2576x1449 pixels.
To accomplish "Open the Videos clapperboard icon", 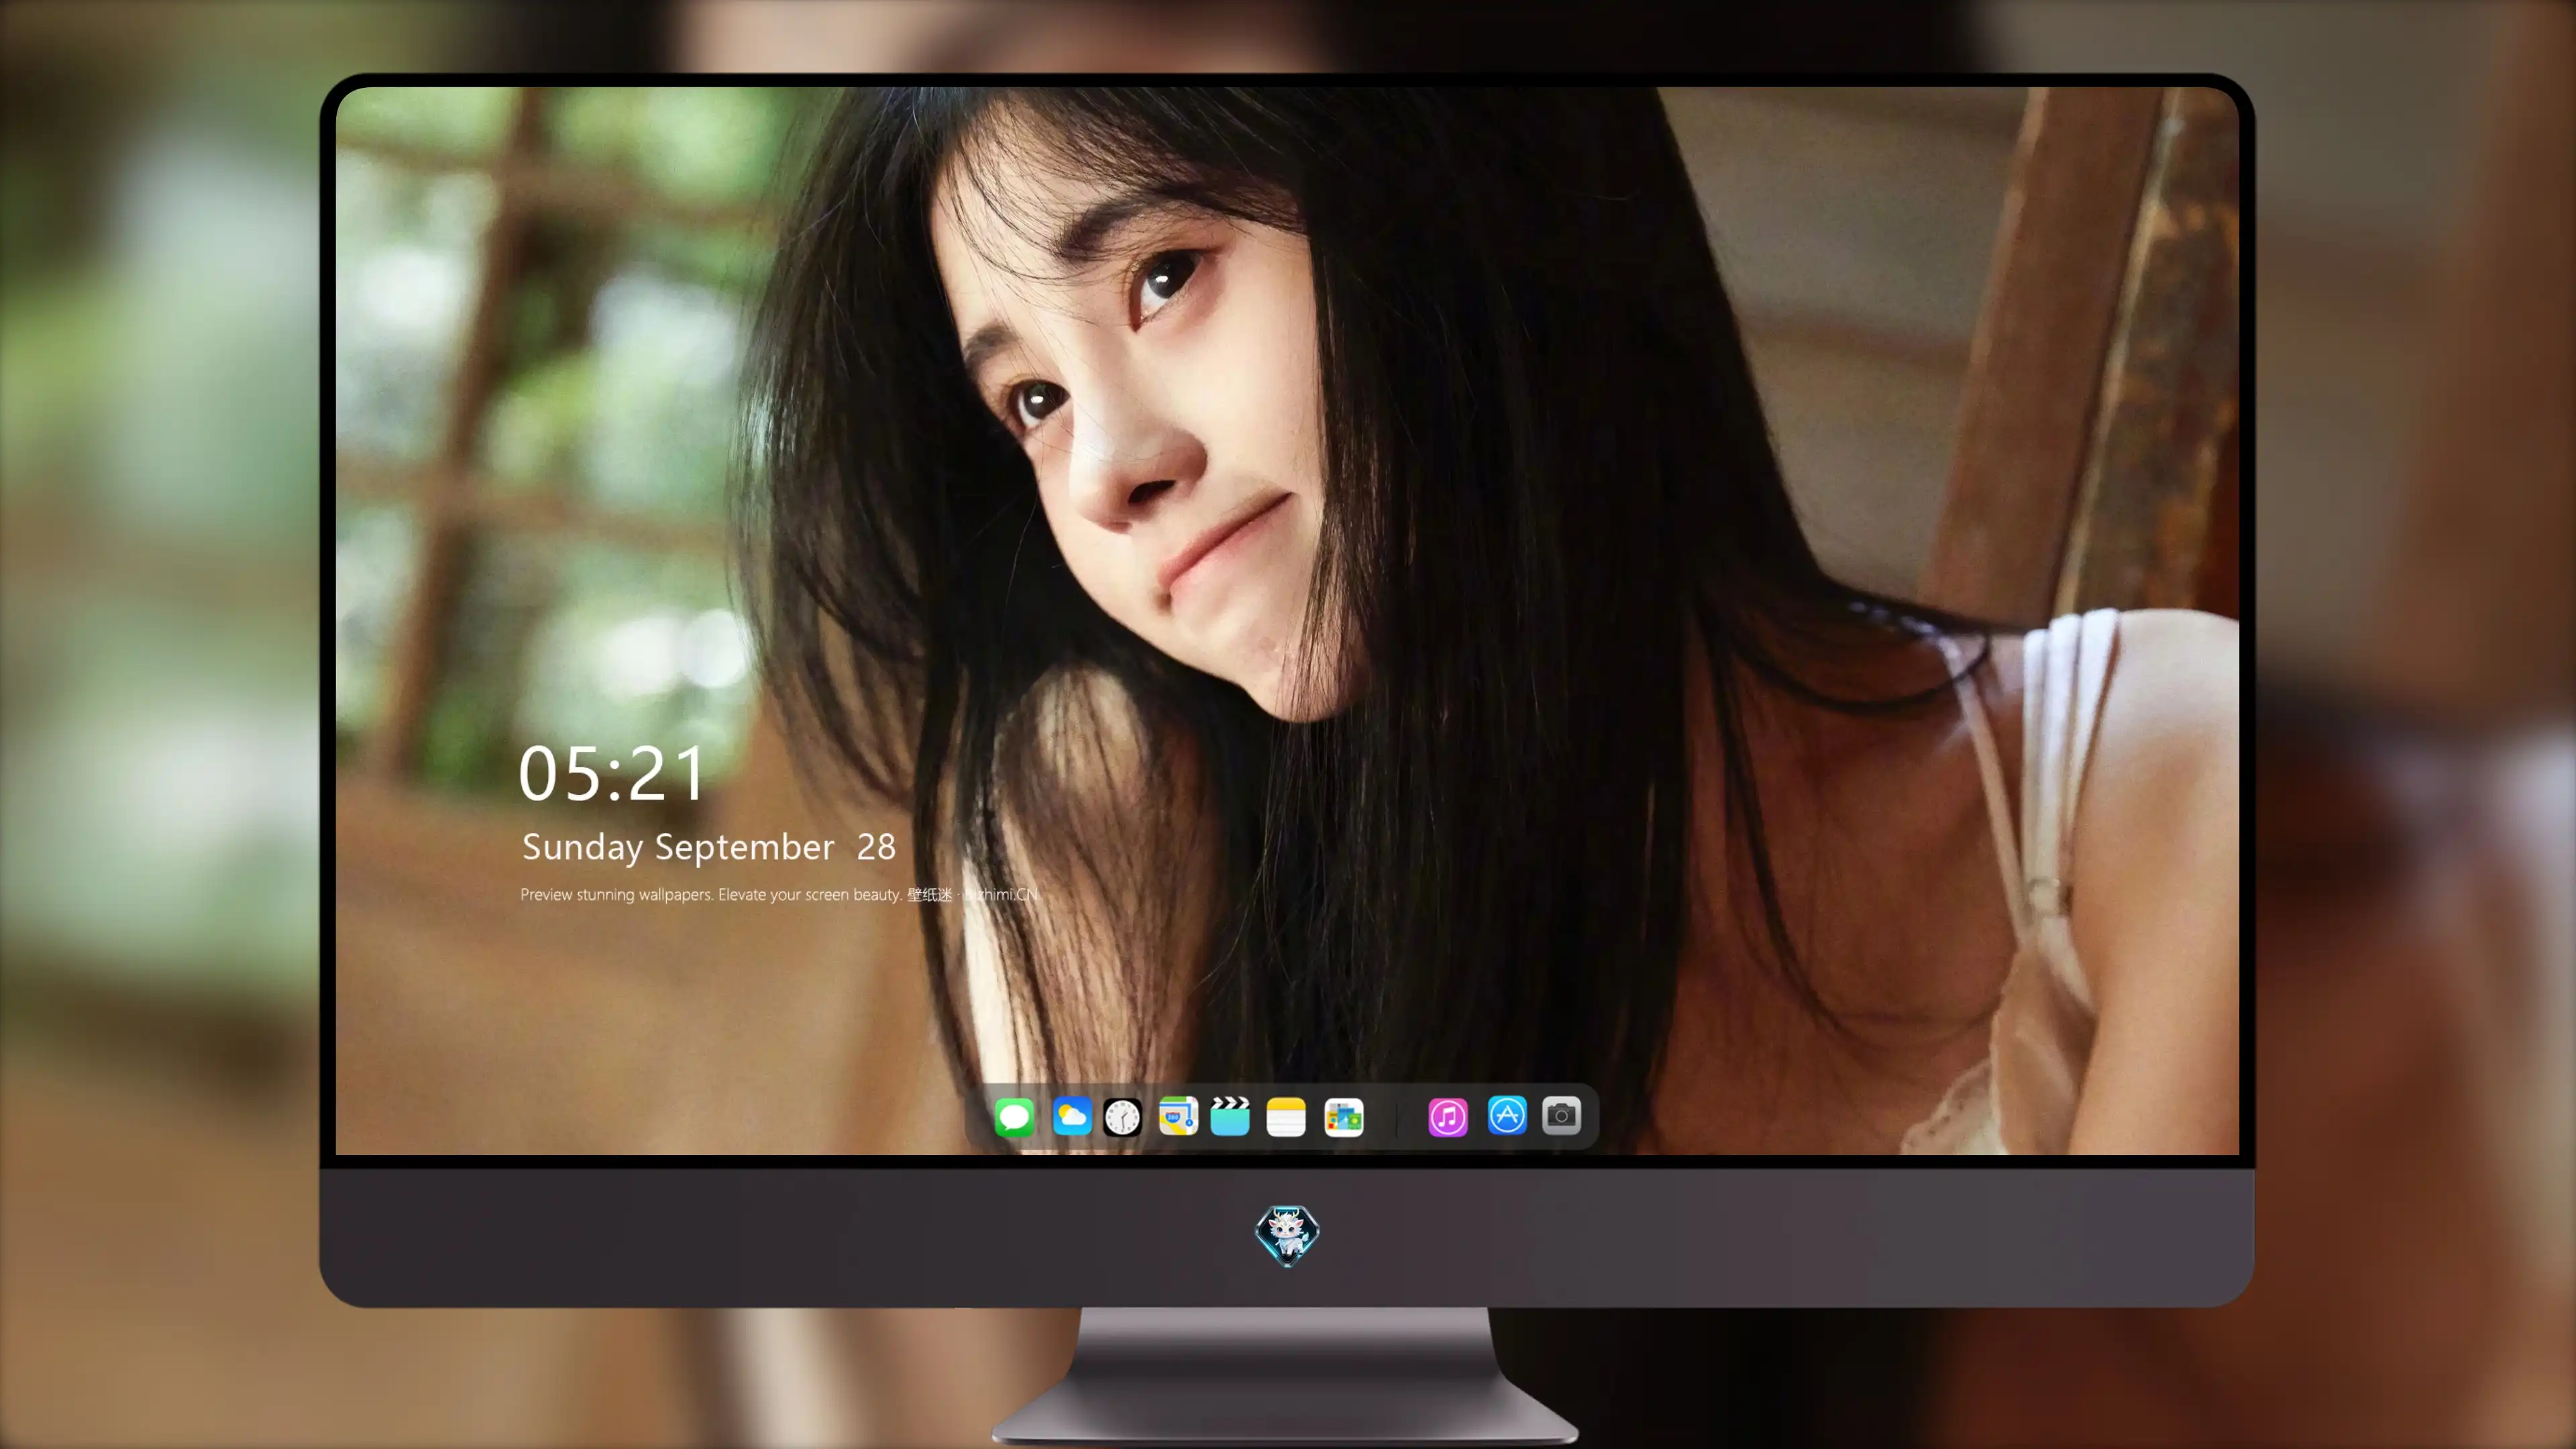I will (x=1230, y=1116).
